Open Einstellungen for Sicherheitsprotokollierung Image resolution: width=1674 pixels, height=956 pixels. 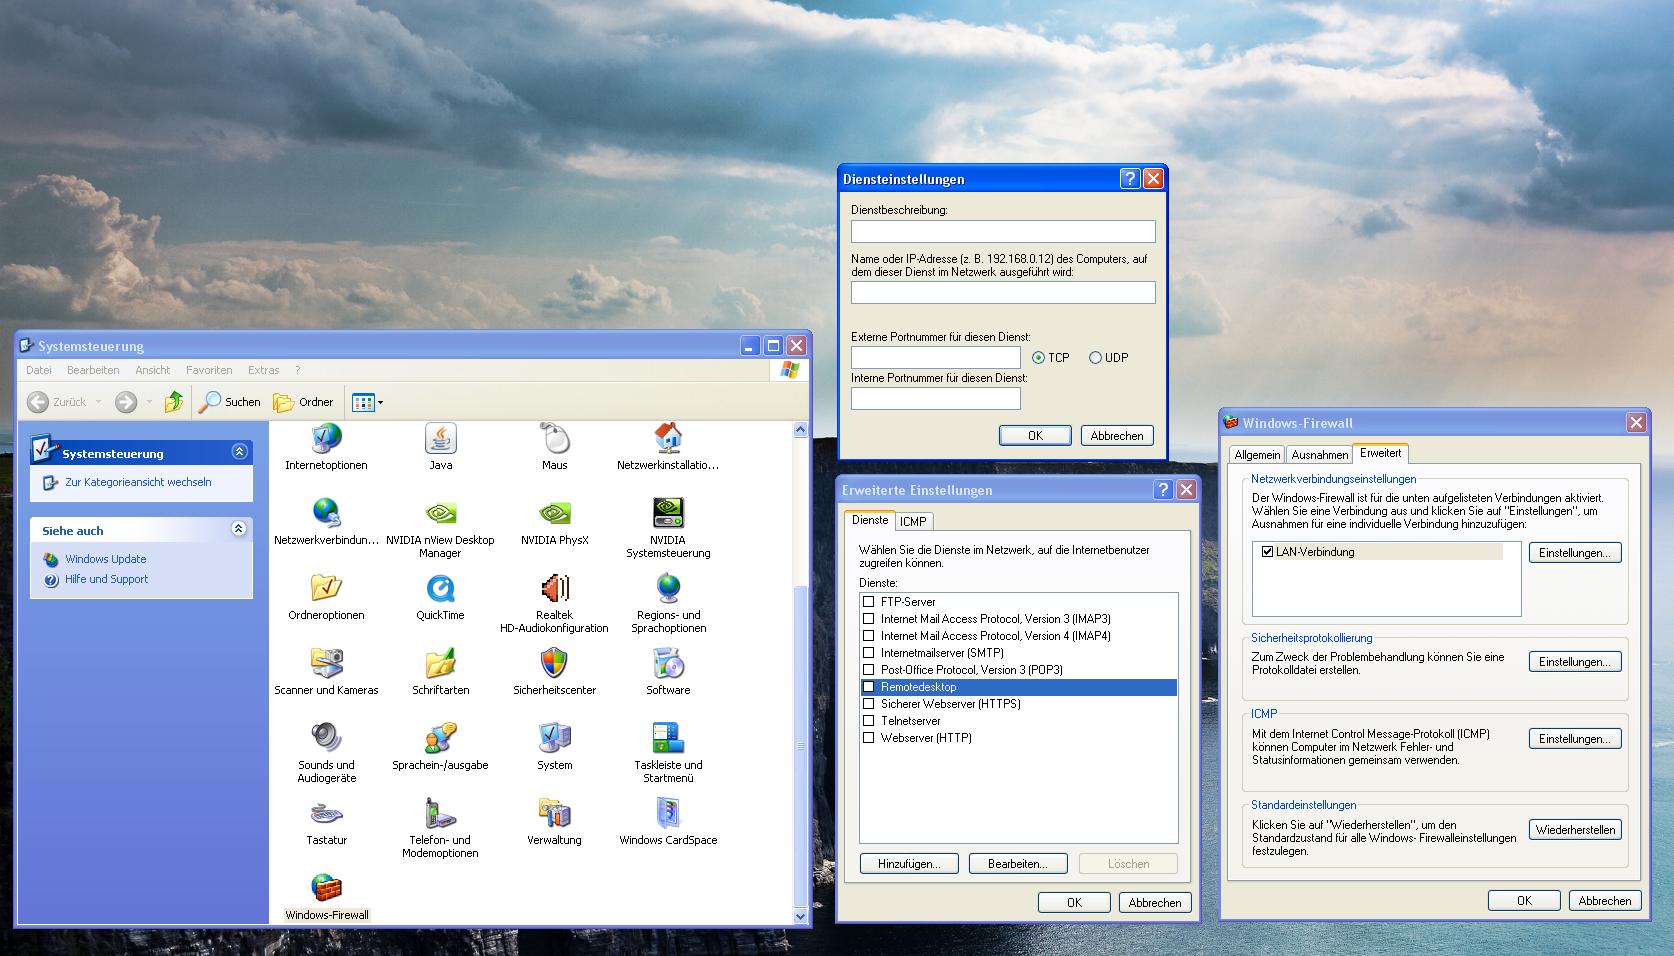click(x=1575, y=662)
